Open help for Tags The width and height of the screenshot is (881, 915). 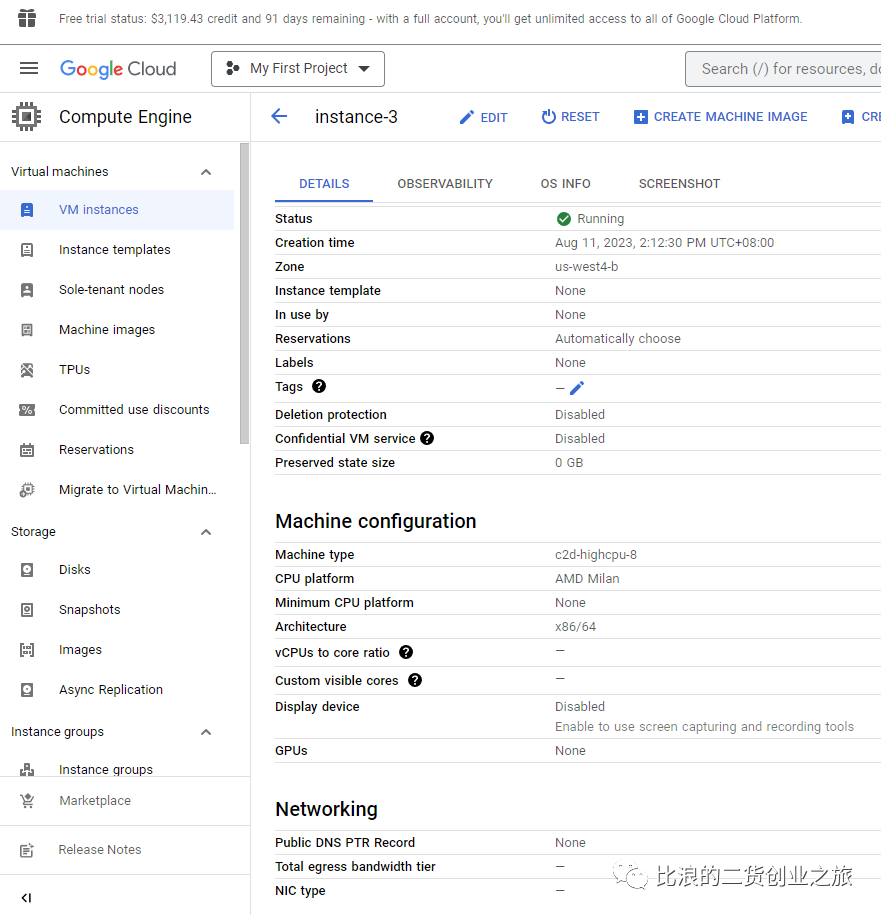tap(319, 386)
